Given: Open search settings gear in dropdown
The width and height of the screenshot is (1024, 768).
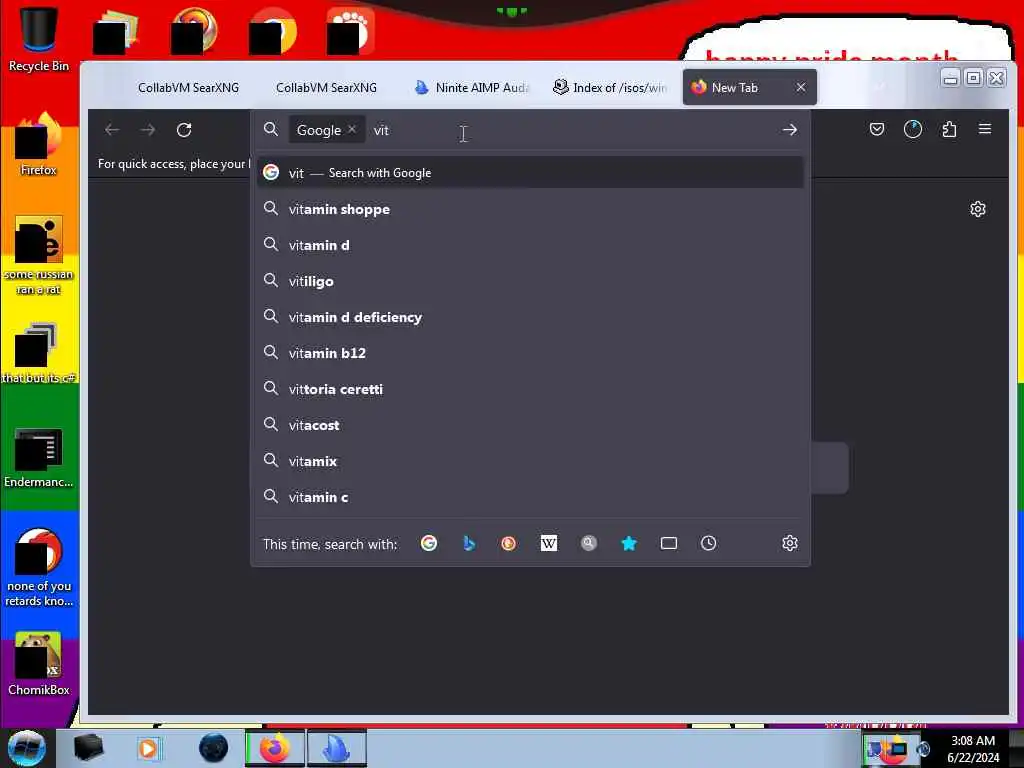Looking at the screenshot, I should pyautogui.click(x=790, y=543).
